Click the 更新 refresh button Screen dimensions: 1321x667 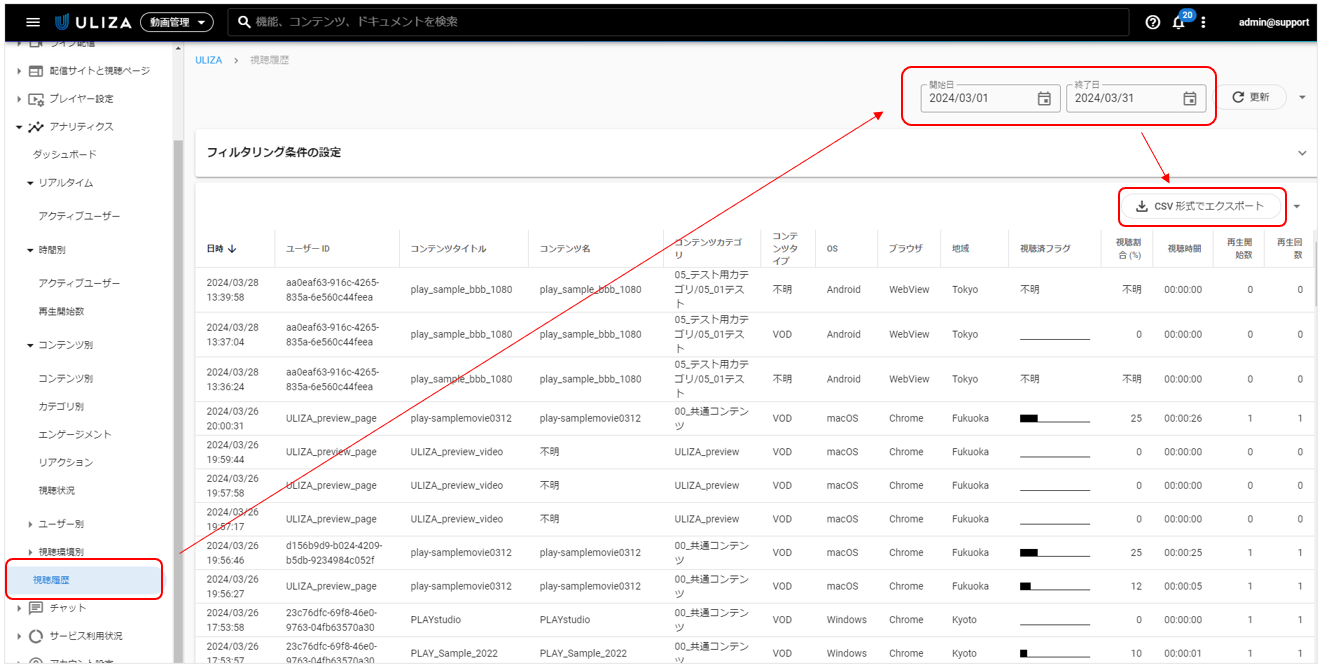pos(1250,97)
